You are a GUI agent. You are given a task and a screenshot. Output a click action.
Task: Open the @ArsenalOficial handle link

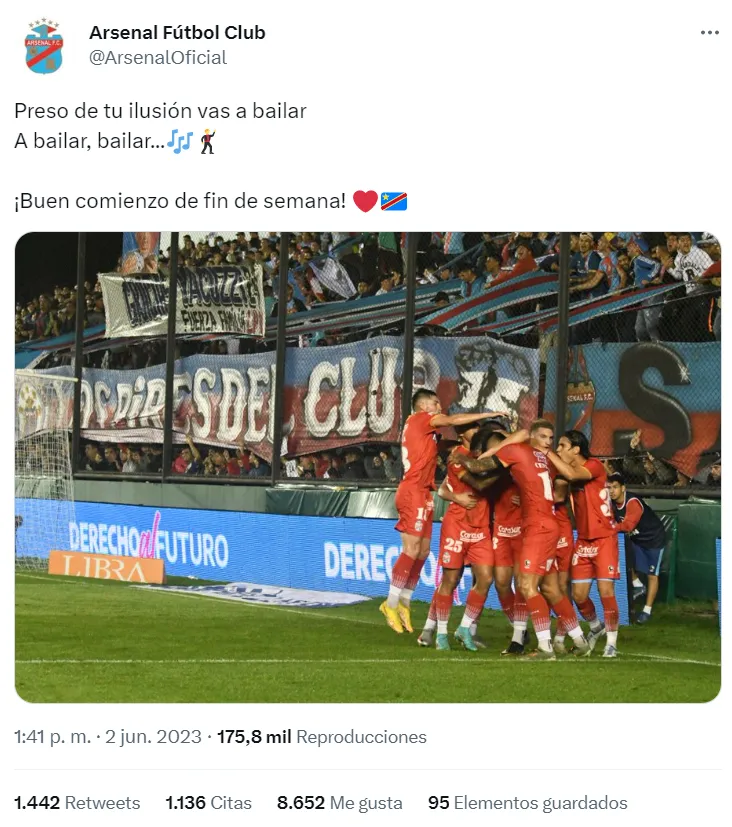(x=158, y=57)
